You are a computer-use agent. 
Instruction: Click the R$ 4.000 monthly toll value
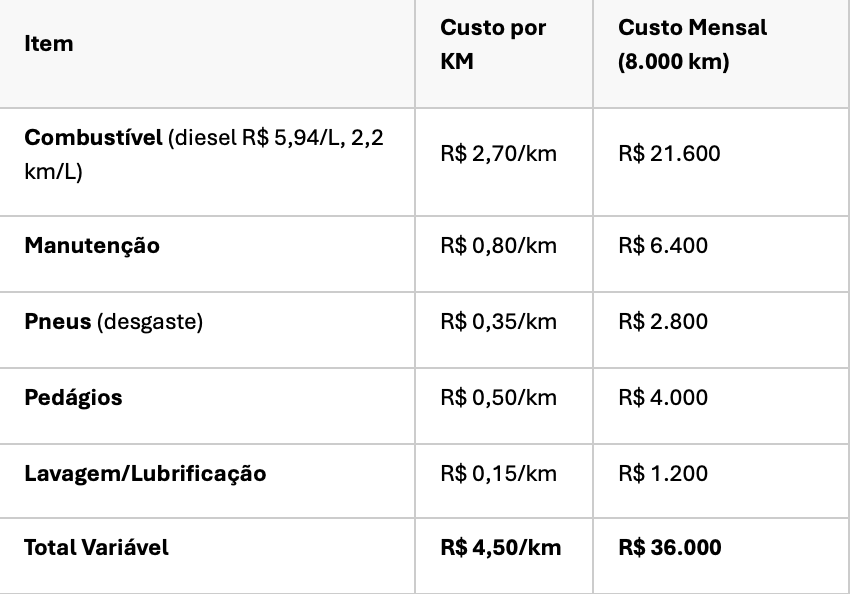coord(663,398)
